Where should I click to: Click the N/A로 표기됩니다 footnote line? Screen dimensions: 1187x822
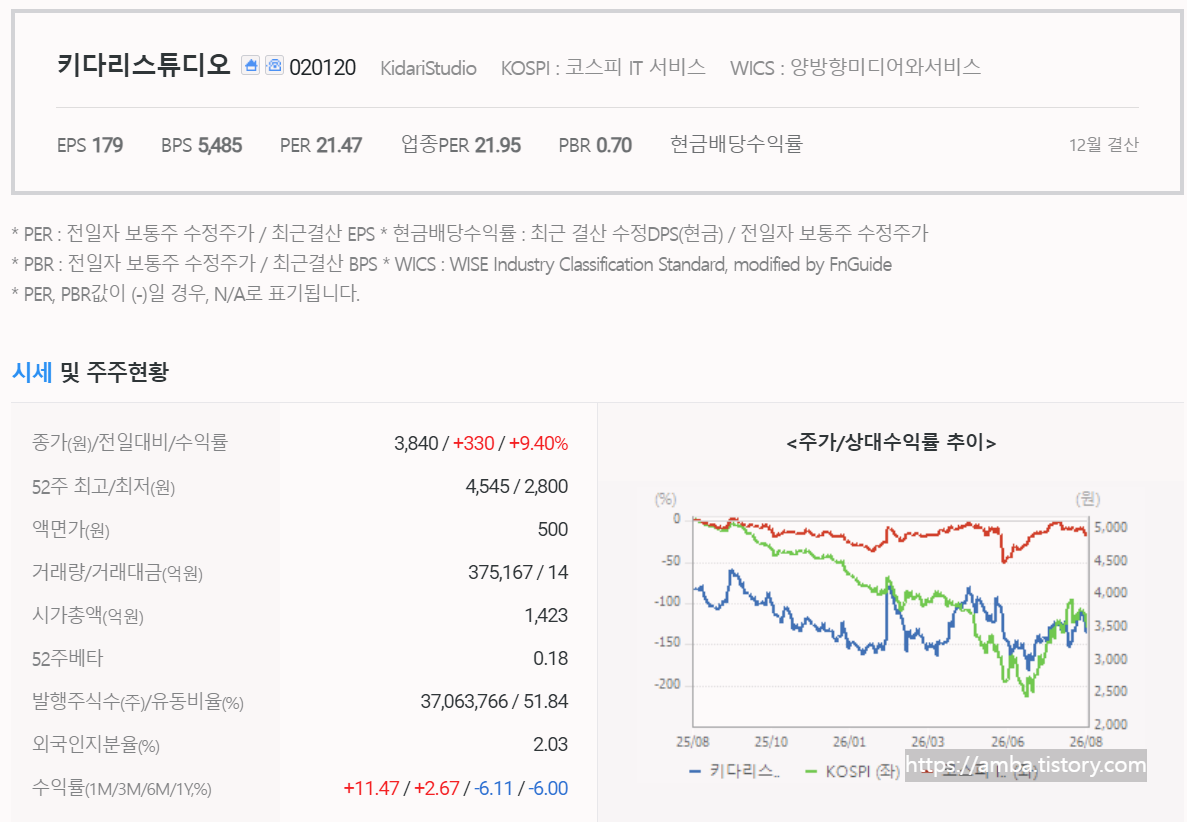click(x=185, y=294)
